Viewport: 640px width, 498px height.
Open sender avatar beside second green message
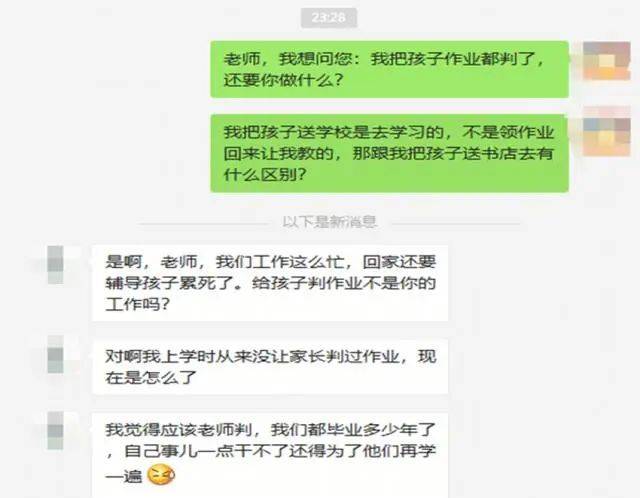pyautogui.click(x=607, y=137)
